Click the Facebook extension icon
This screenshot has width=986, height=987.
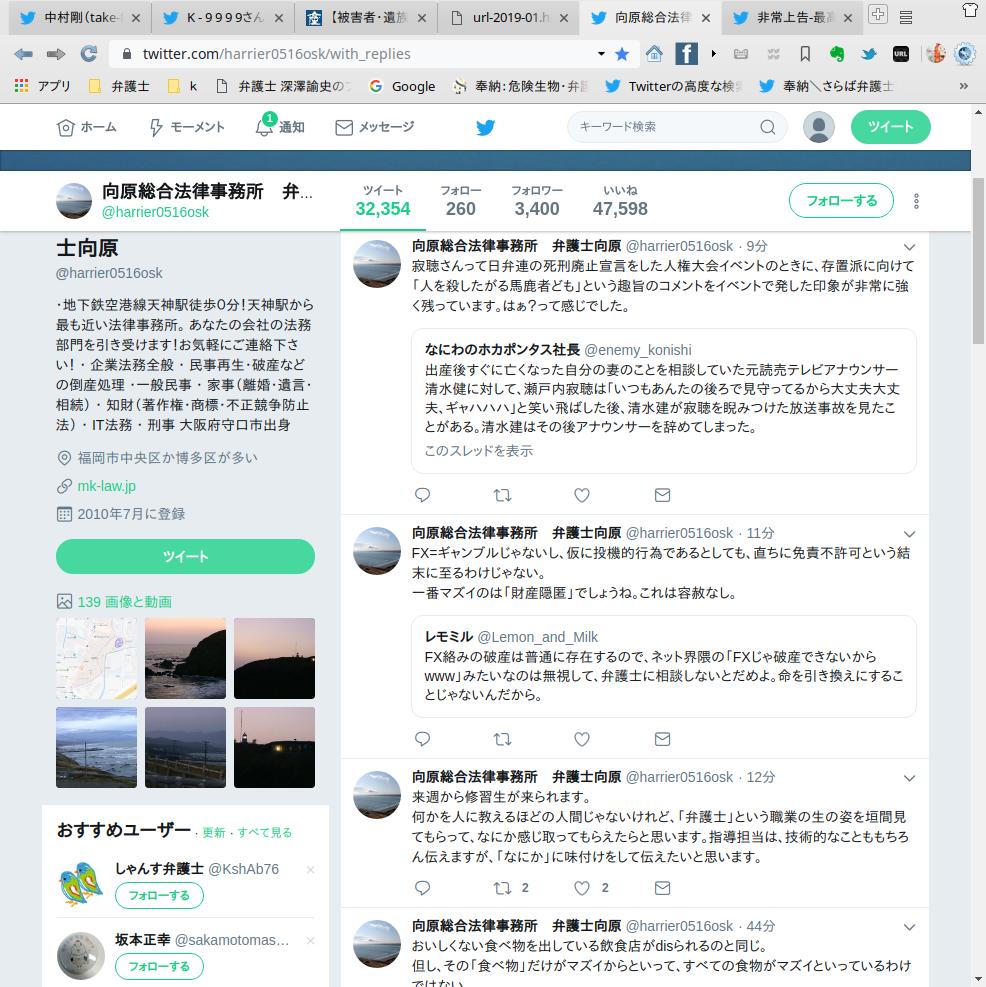686,54
